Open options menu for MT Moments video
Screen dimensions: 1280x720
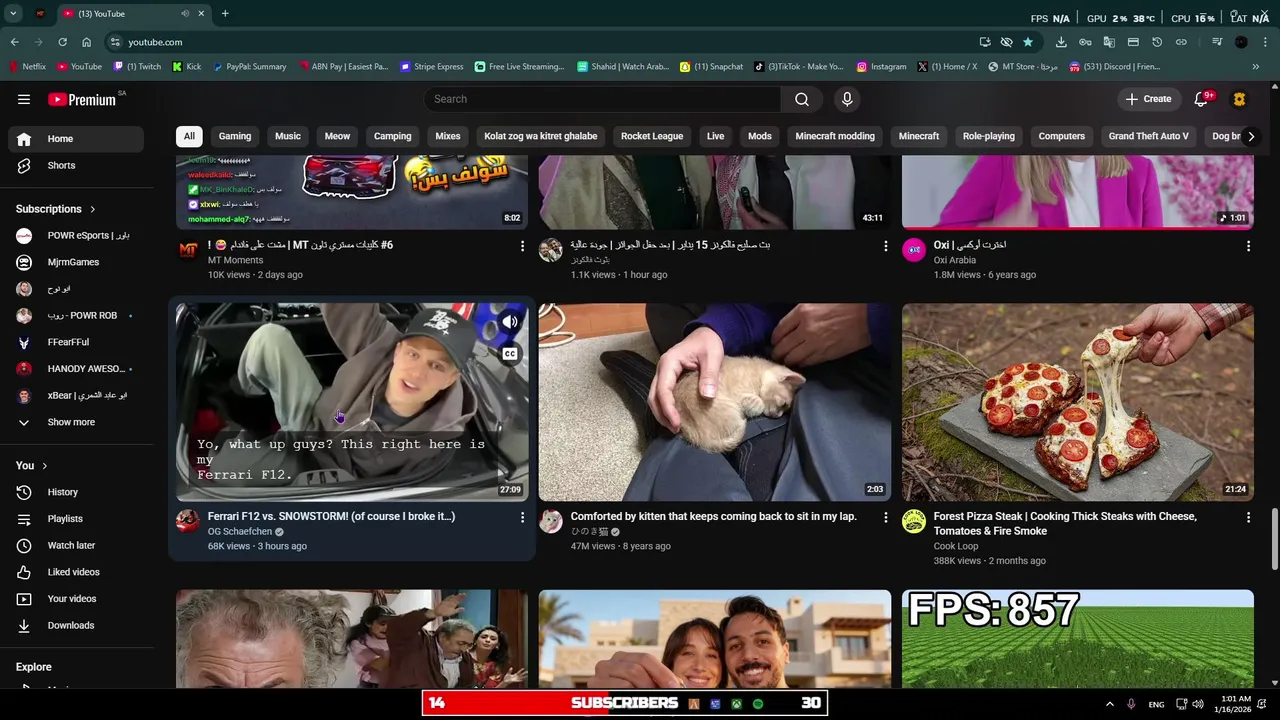tap(522, 245)
